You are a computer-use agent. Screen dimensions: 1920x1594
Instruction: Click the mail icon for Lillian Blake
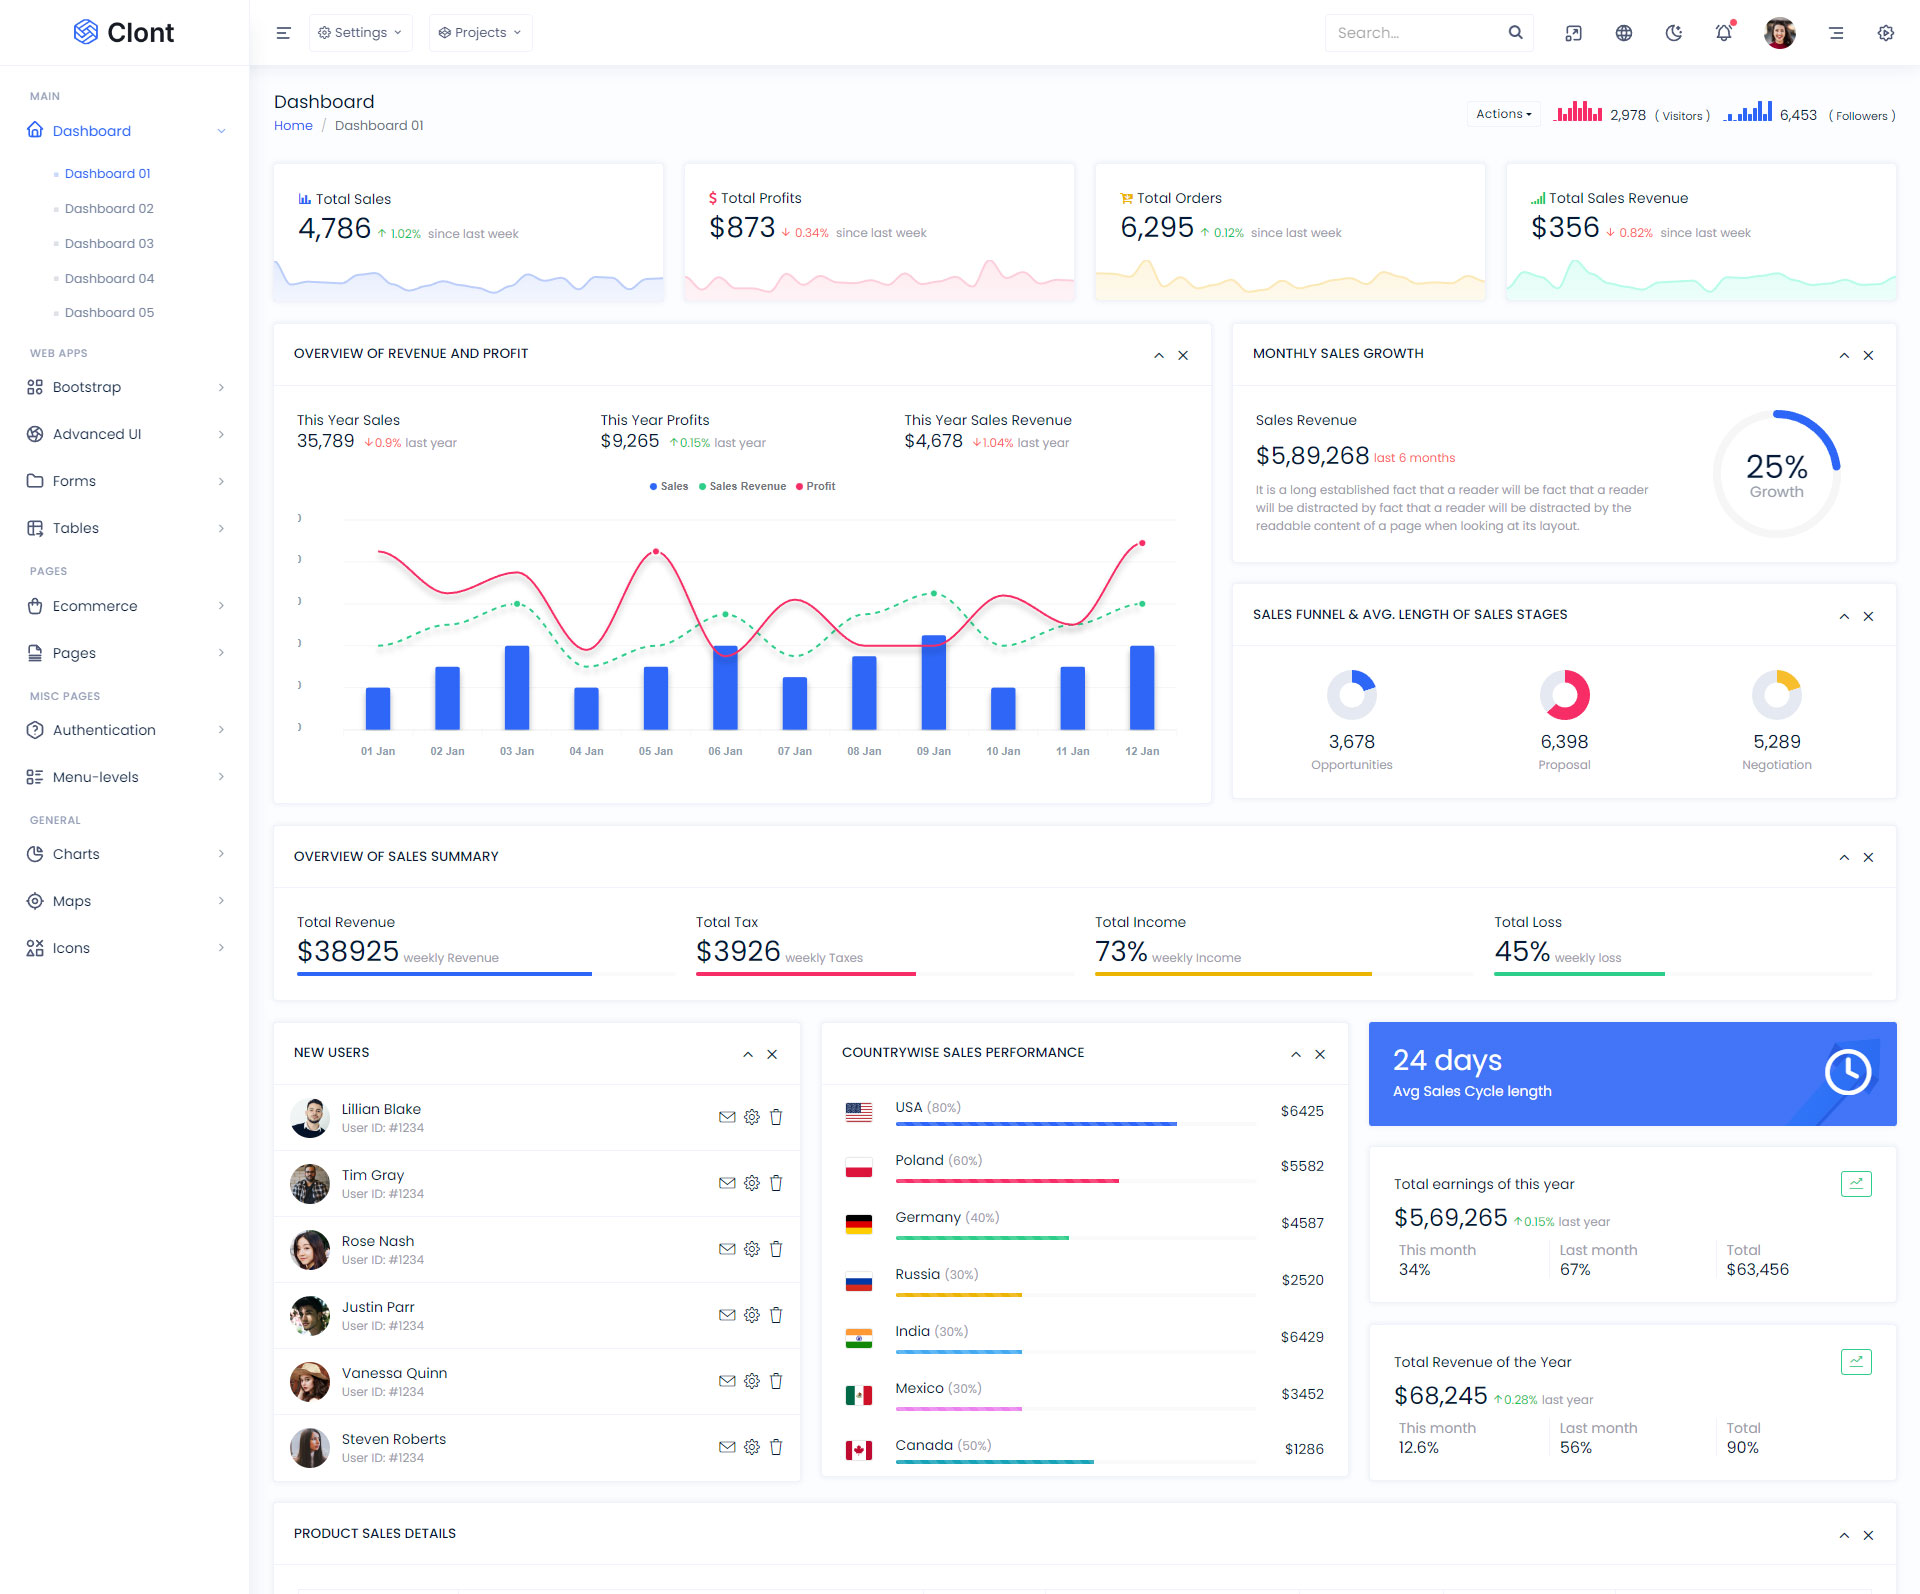[x=727, y=1117]
